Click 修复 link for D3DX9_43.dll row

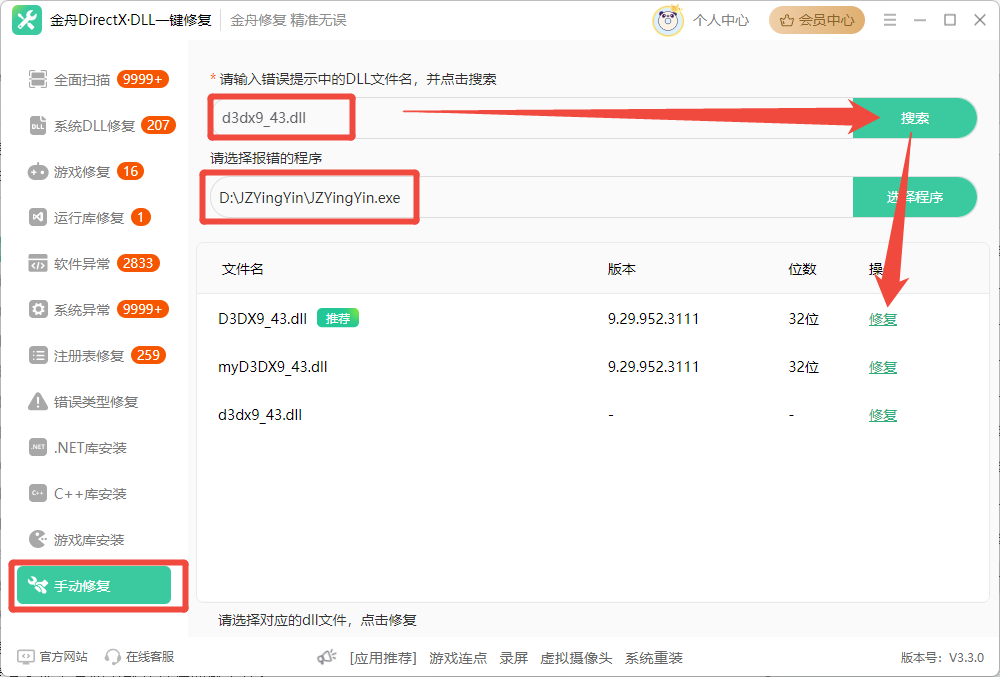pos(883,319)
